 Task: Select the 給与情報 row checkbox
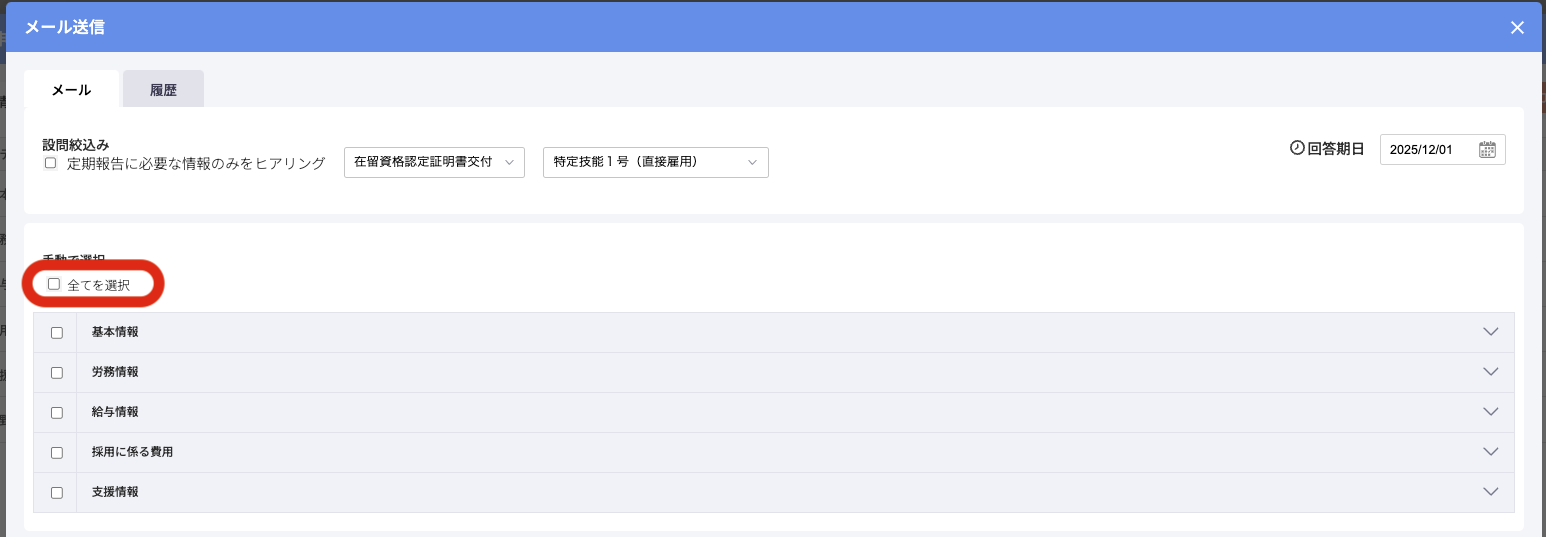click(x=57, y=412)
